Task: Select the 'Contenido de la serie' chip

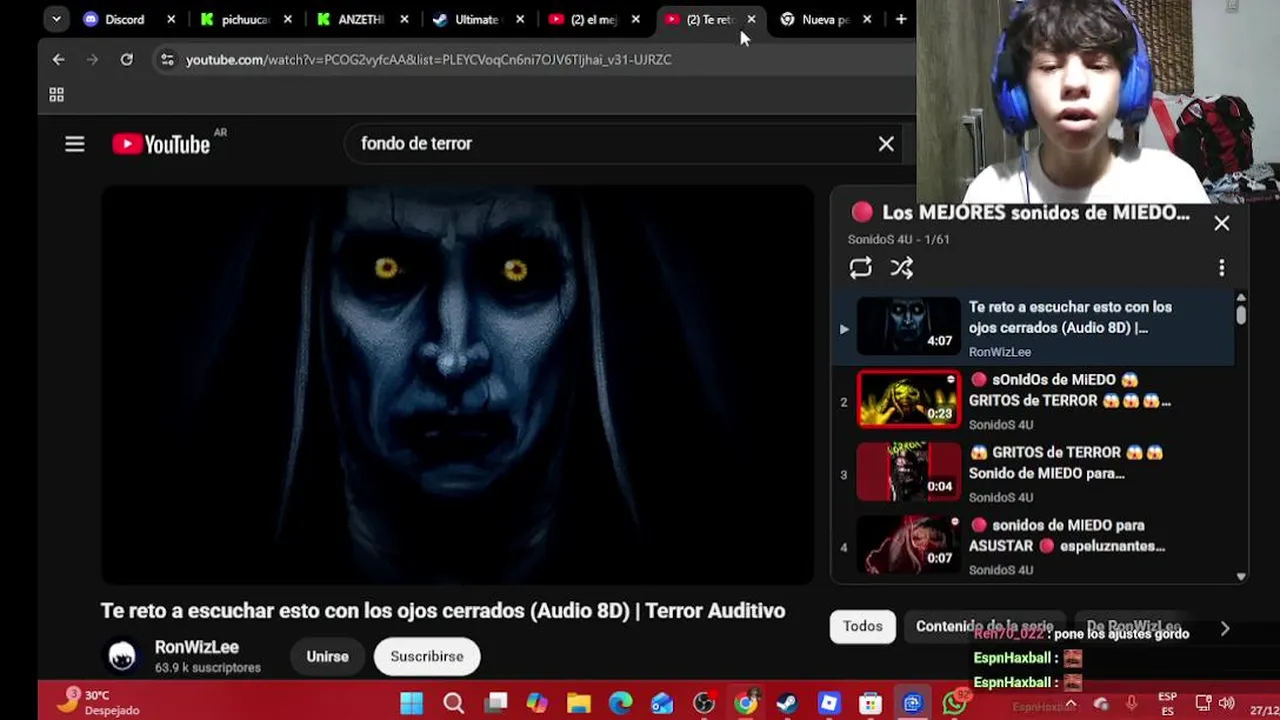Action: 984,626
